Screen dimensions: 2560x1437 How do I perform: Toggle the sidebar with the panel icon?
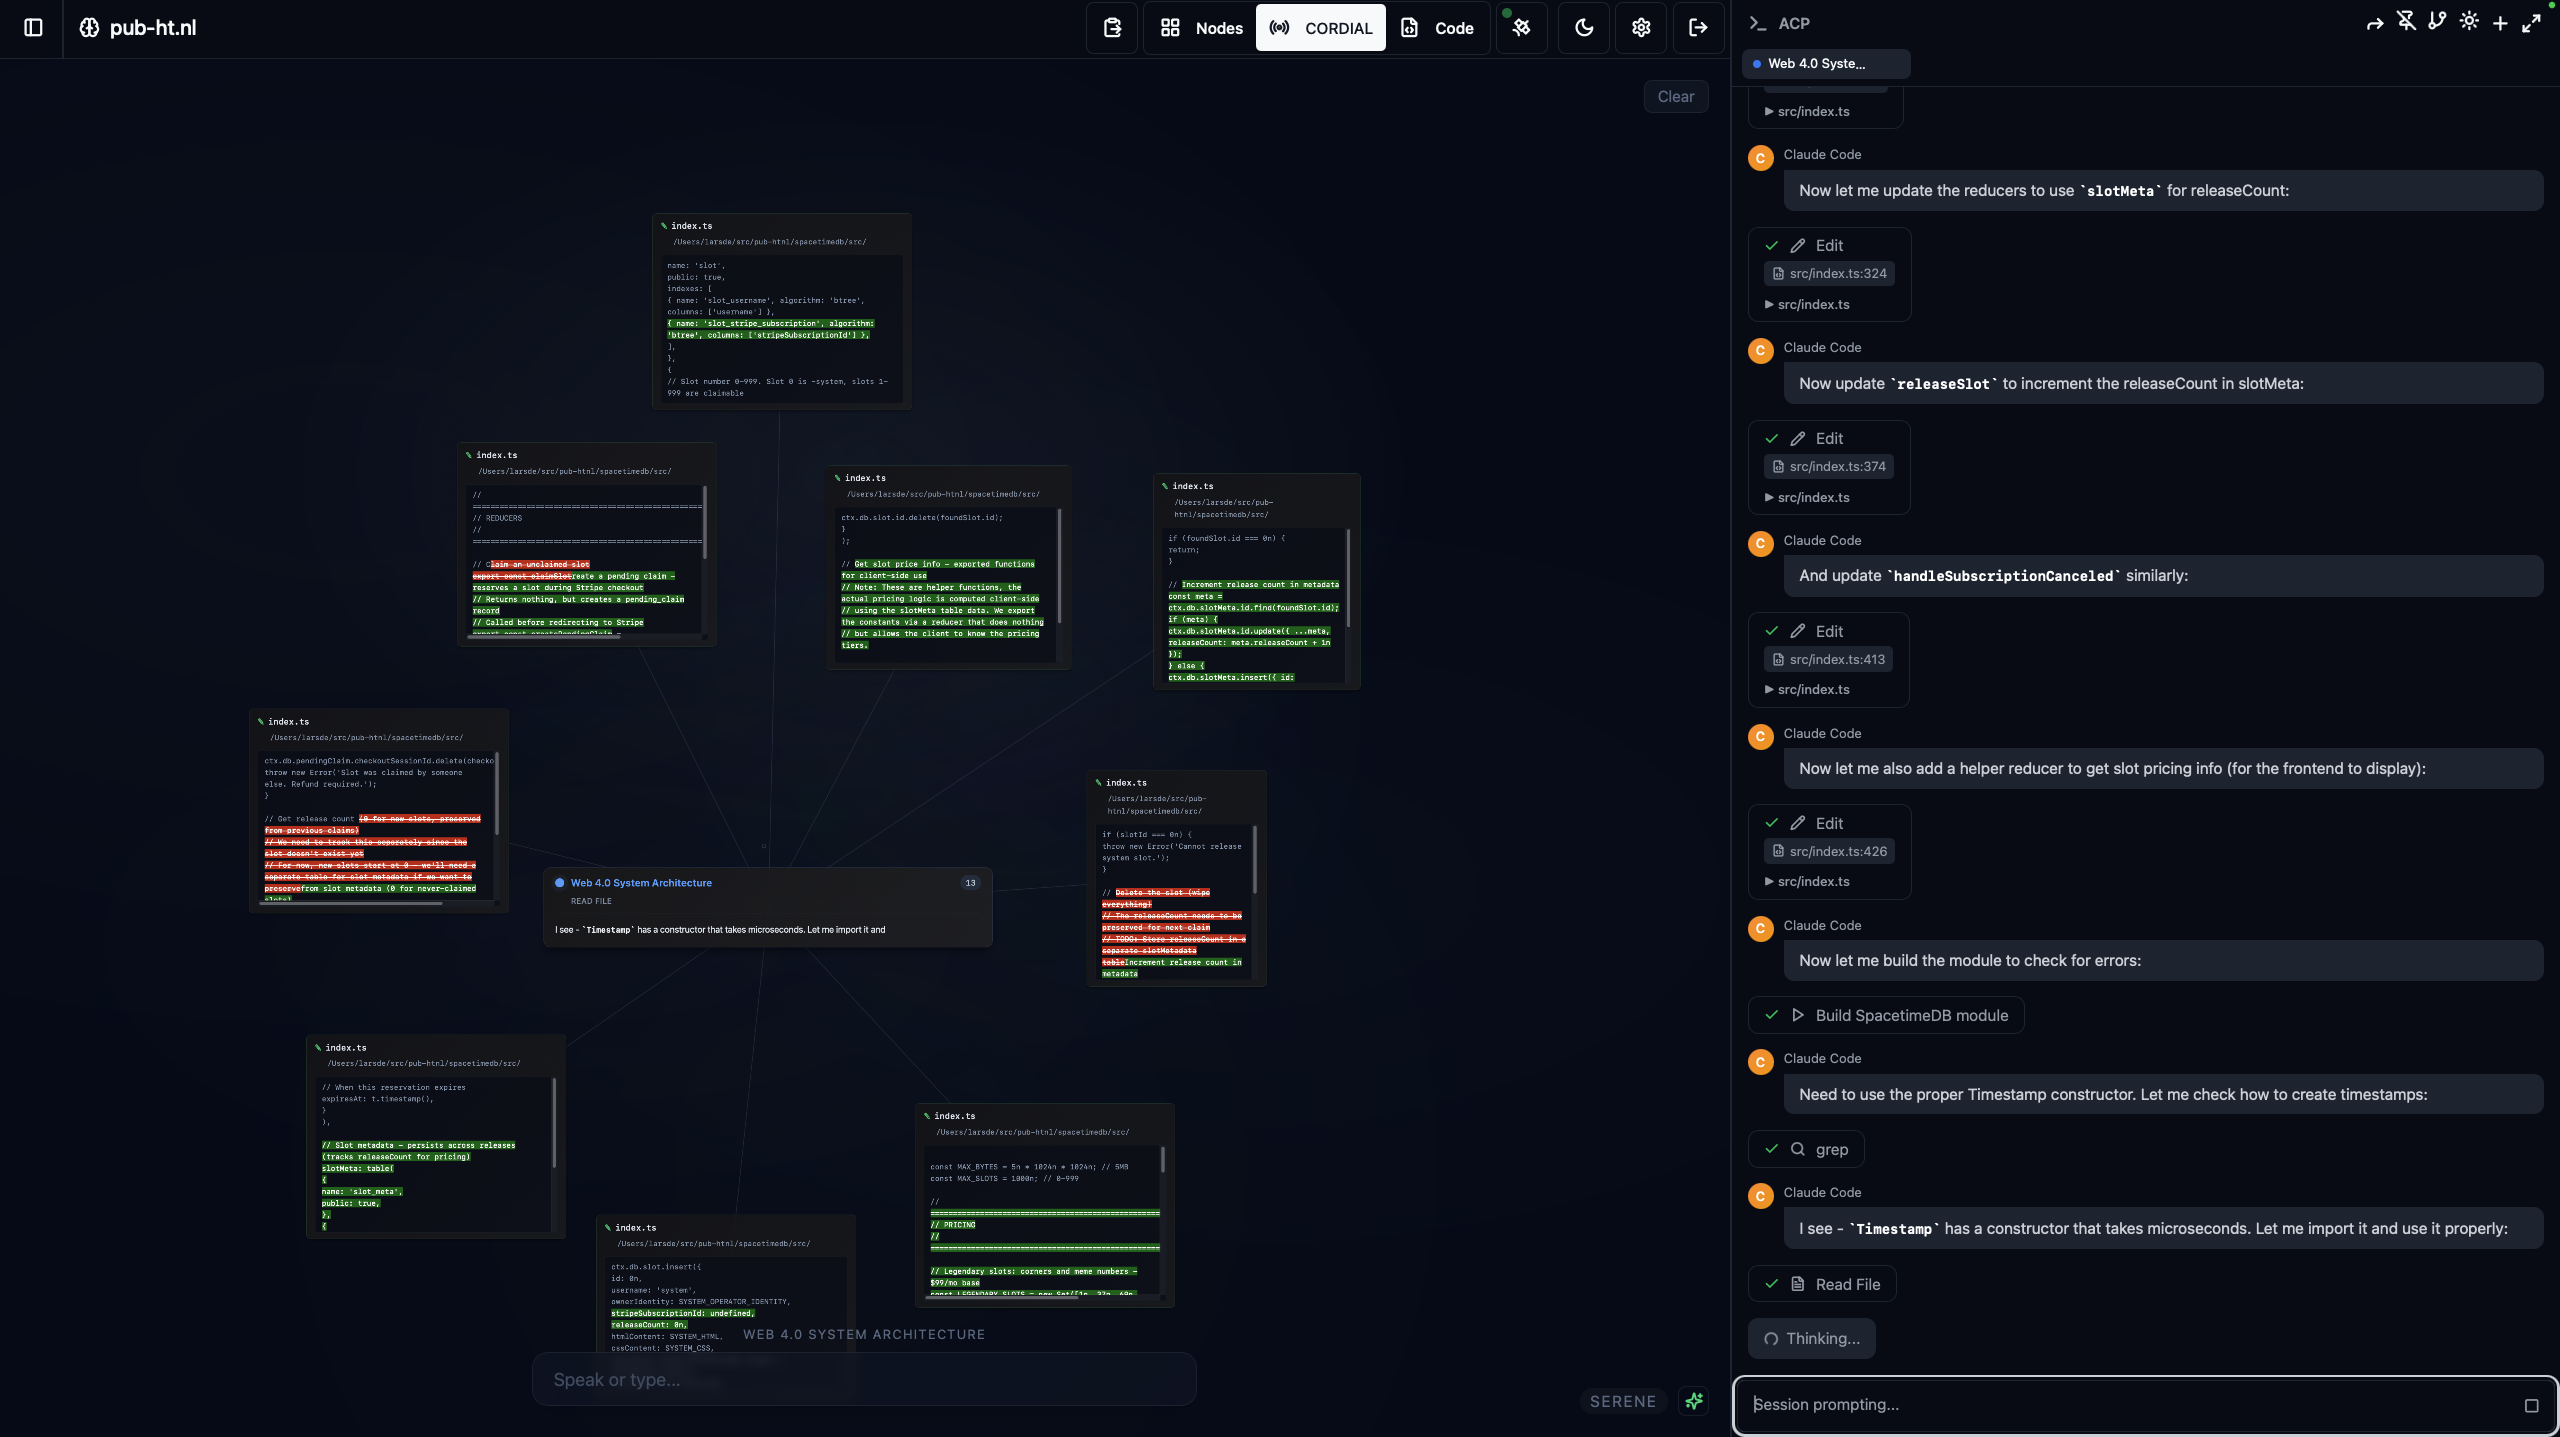tap(33, 27)
